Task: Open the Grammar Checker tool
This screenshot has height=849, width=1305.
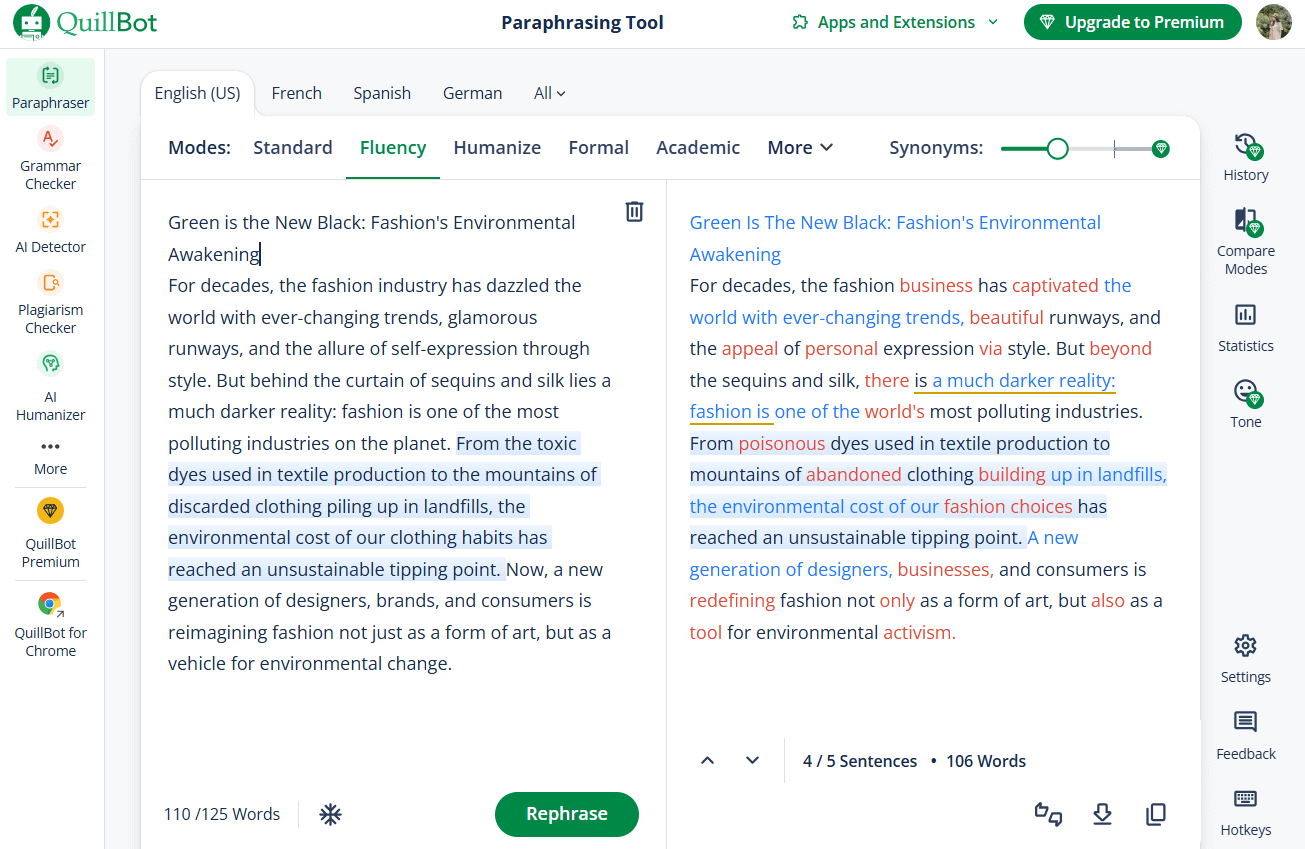Action: pos(50,158)
